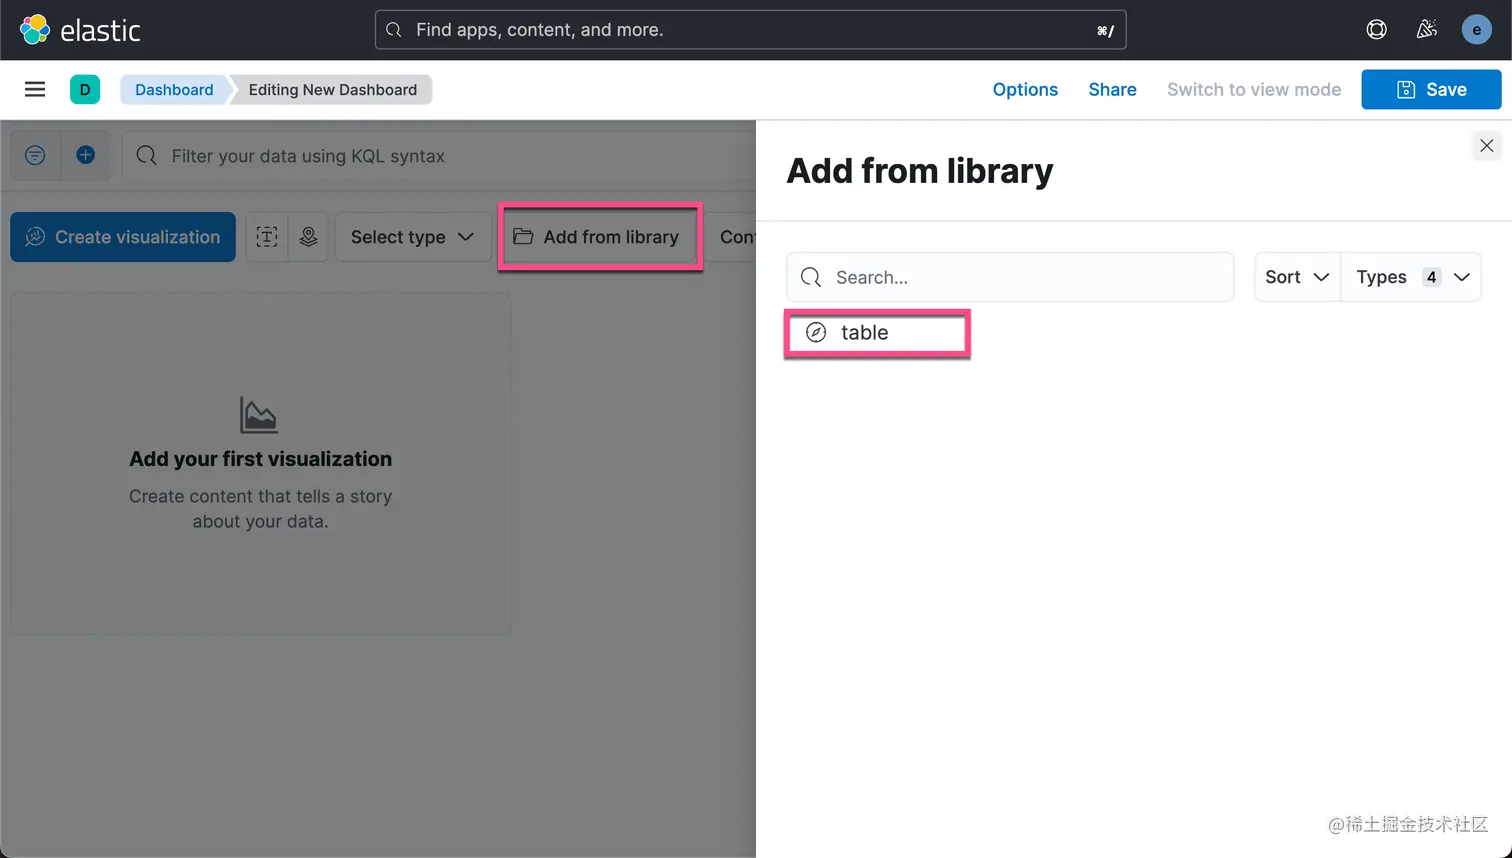Viewport: 1512px width, 858px height.
Task: Close the Add from library flyout
Action: tap(1486, 146)
